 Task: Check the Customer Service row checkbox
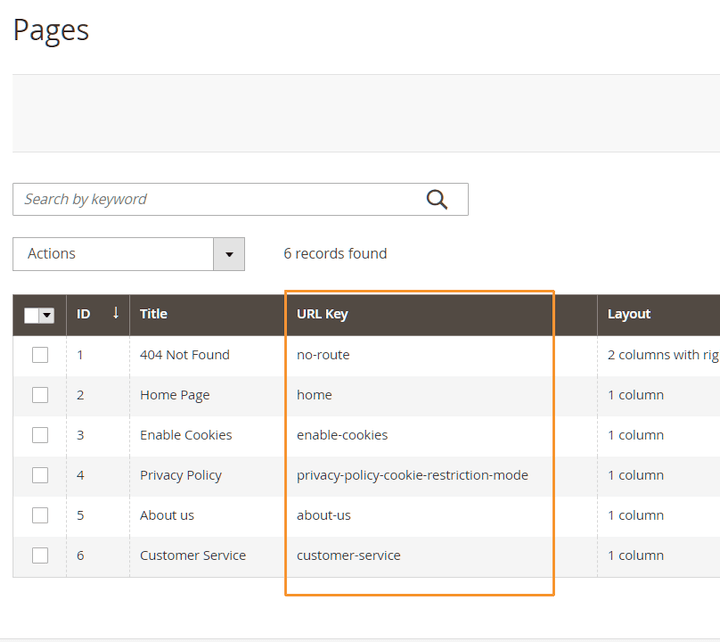click(x=40, y=556)
